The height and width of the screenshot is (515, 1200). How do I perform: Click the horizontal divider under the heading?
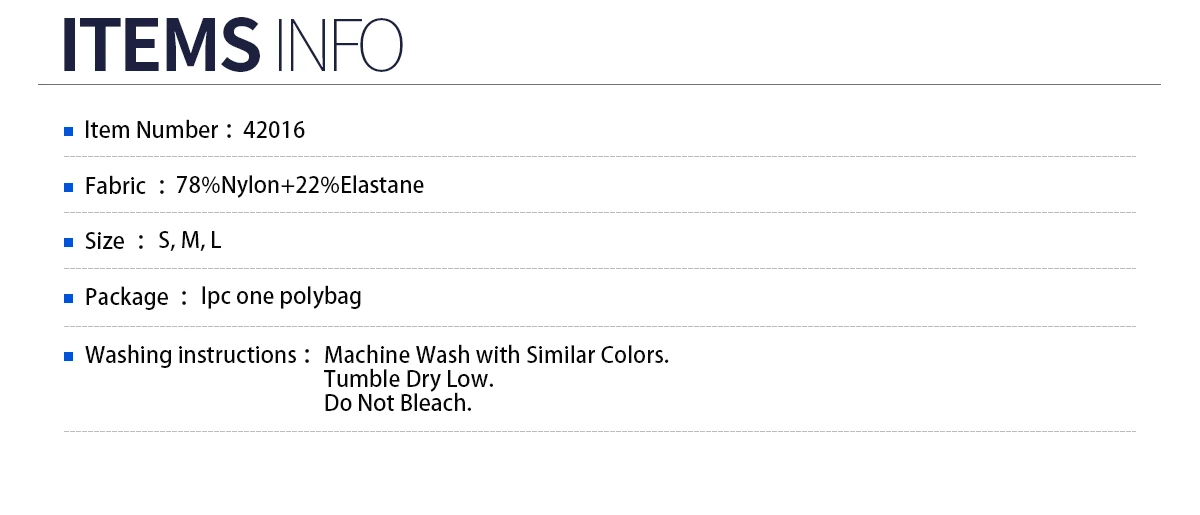point(599,84)
